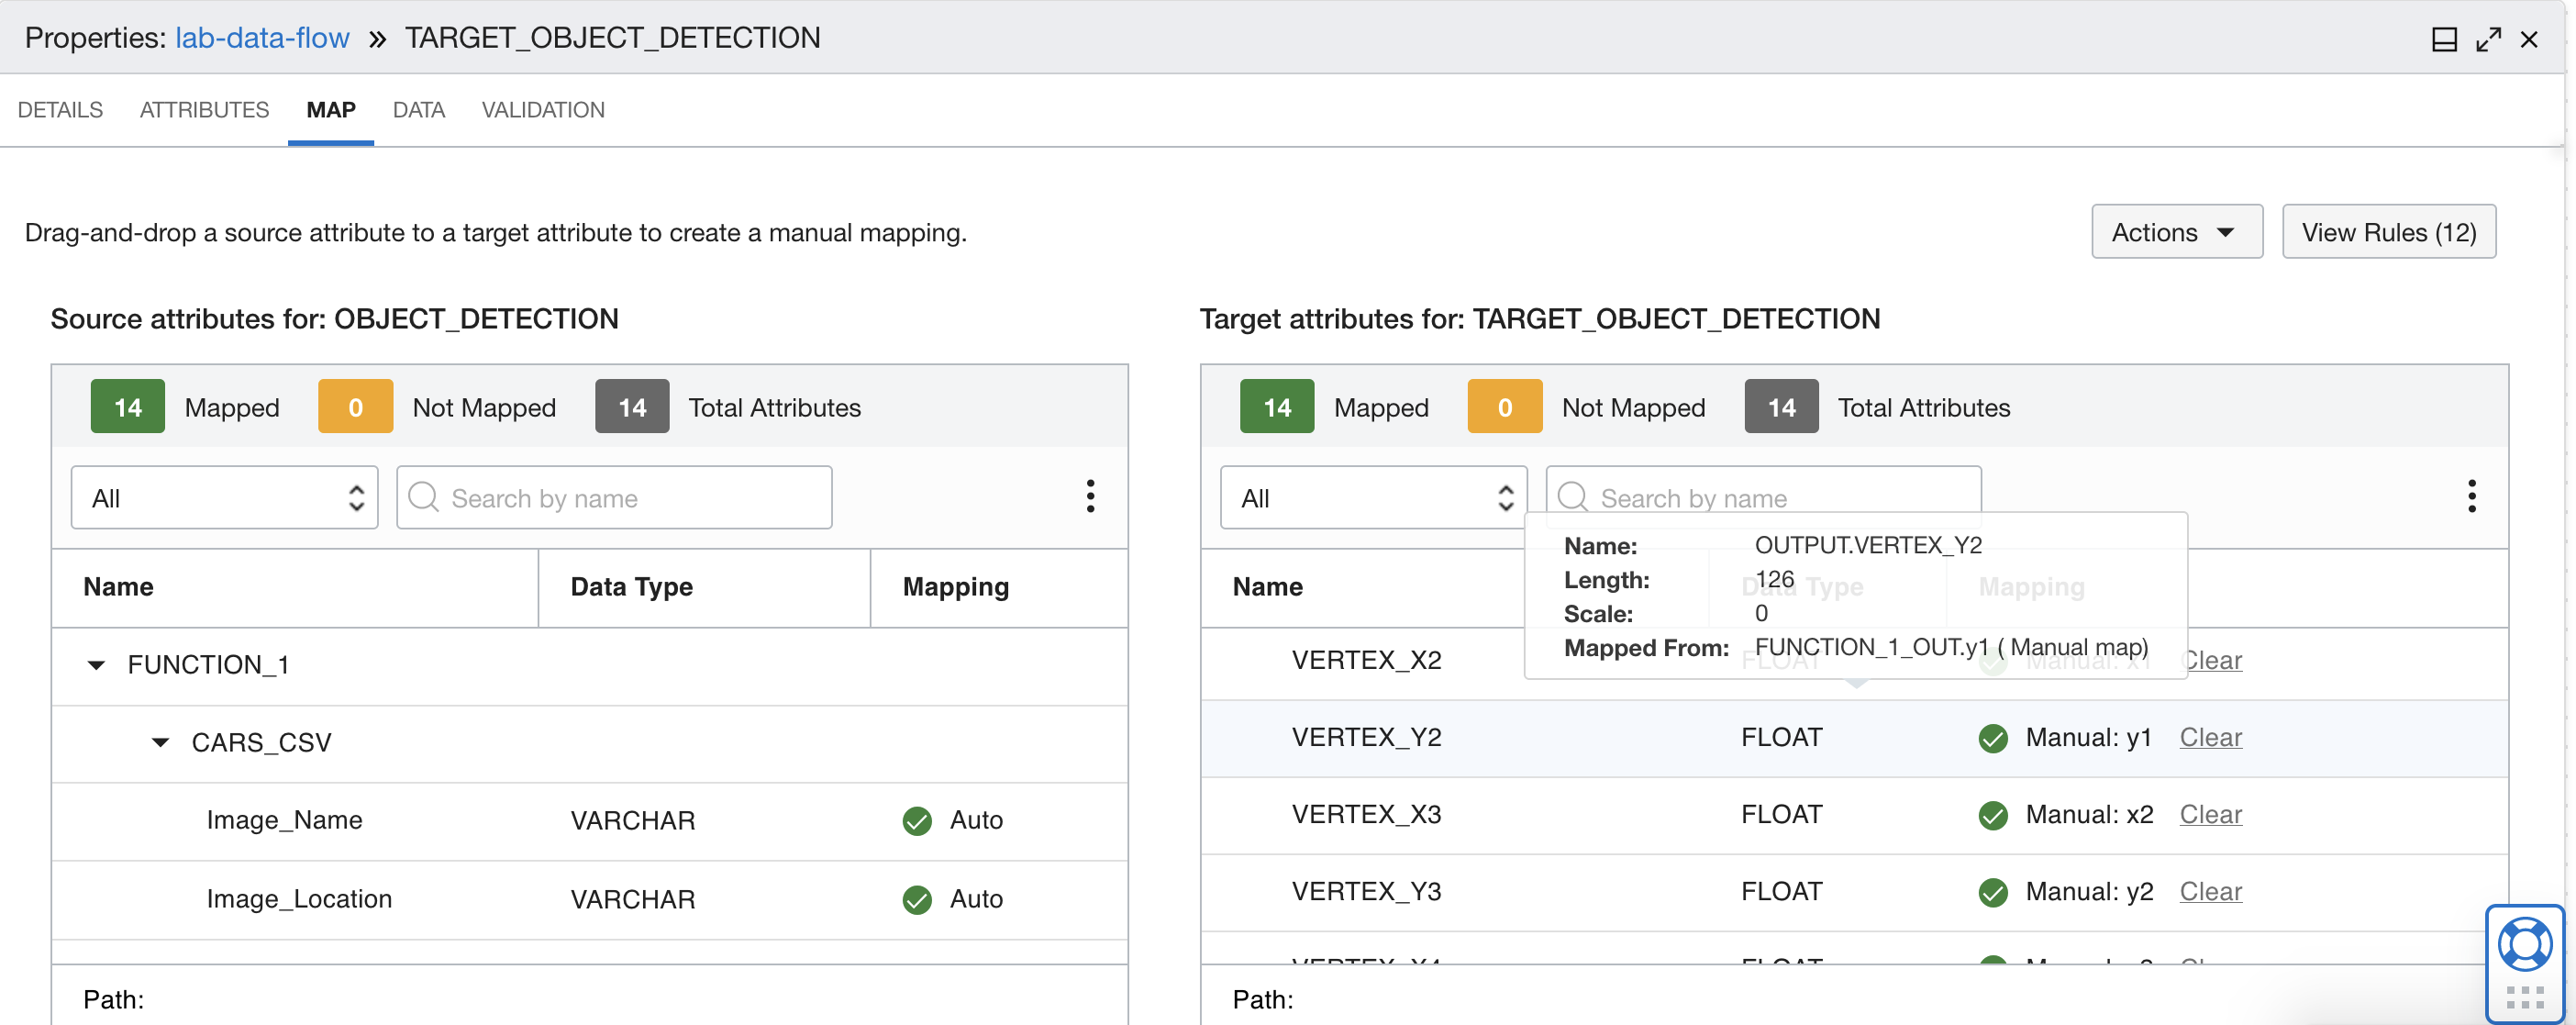2576x1025 pixels.
Task: Switch to the DETAILS tab
Action: [58, 110]
